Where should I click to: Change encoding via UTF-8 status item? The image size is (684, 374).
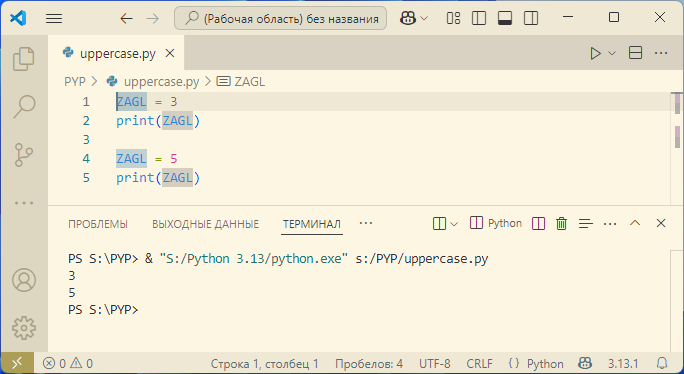coord(435,364)
